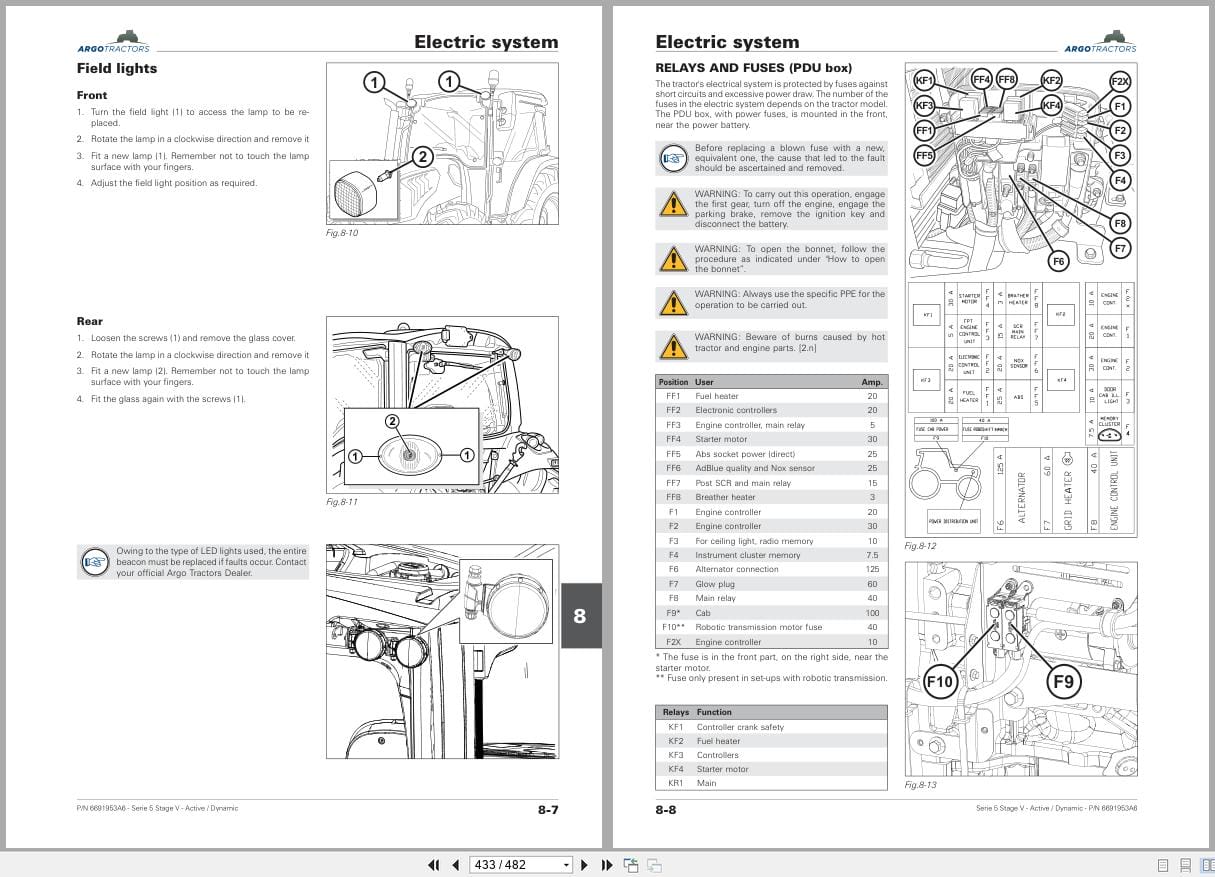1215x877 pixels.
Task: Click the 'RELAYS AND FUSES (PDU box)' heading
Action: coord(754,68)
